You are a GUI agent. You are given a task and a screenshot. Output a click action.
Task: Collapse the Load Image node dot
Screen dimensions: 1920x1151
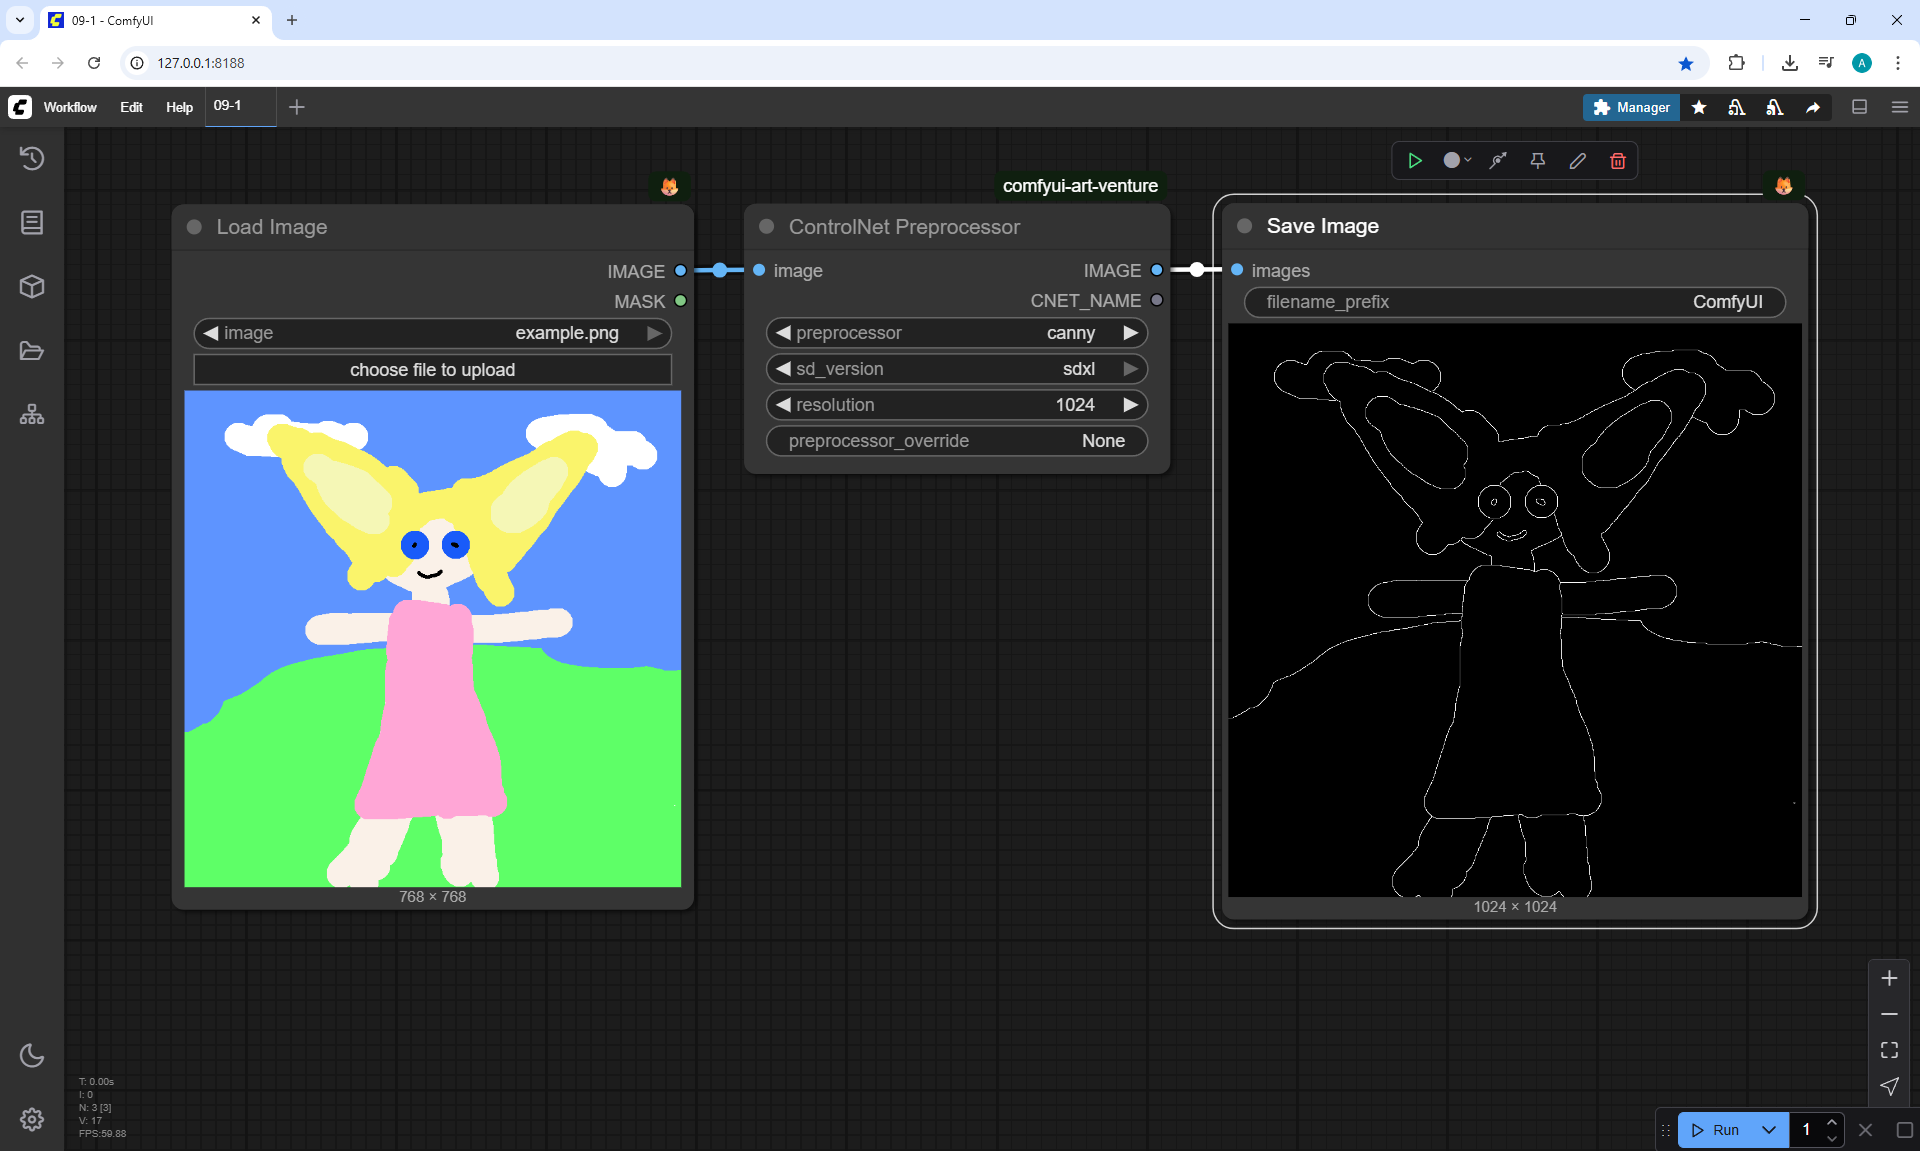point(195,227)
